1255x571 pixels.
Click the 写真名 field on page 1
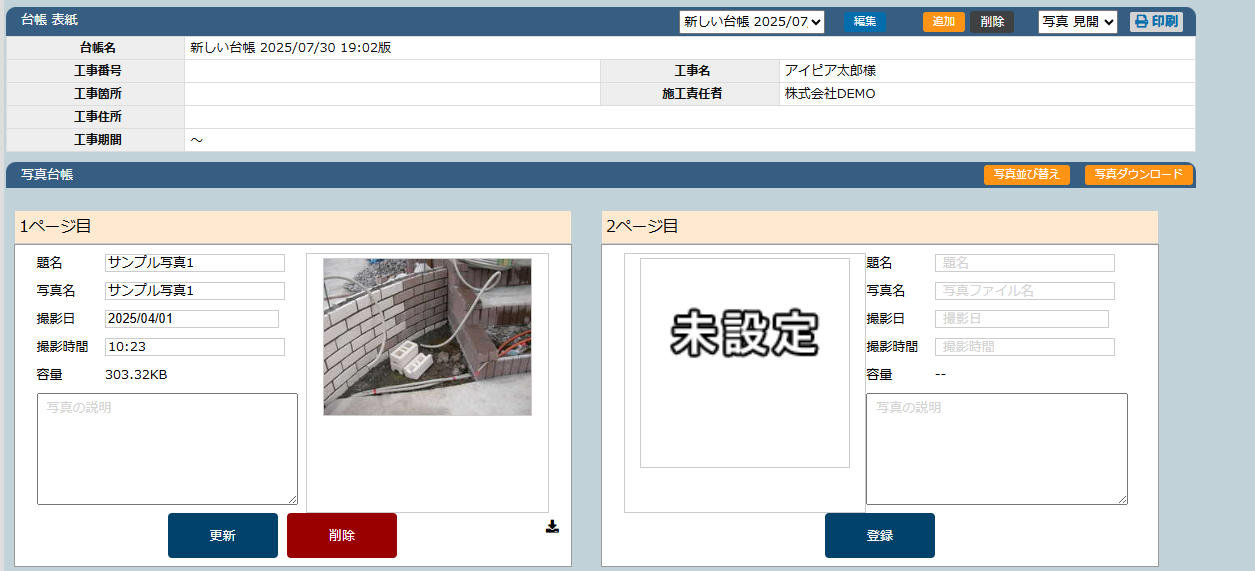(195, 291)
